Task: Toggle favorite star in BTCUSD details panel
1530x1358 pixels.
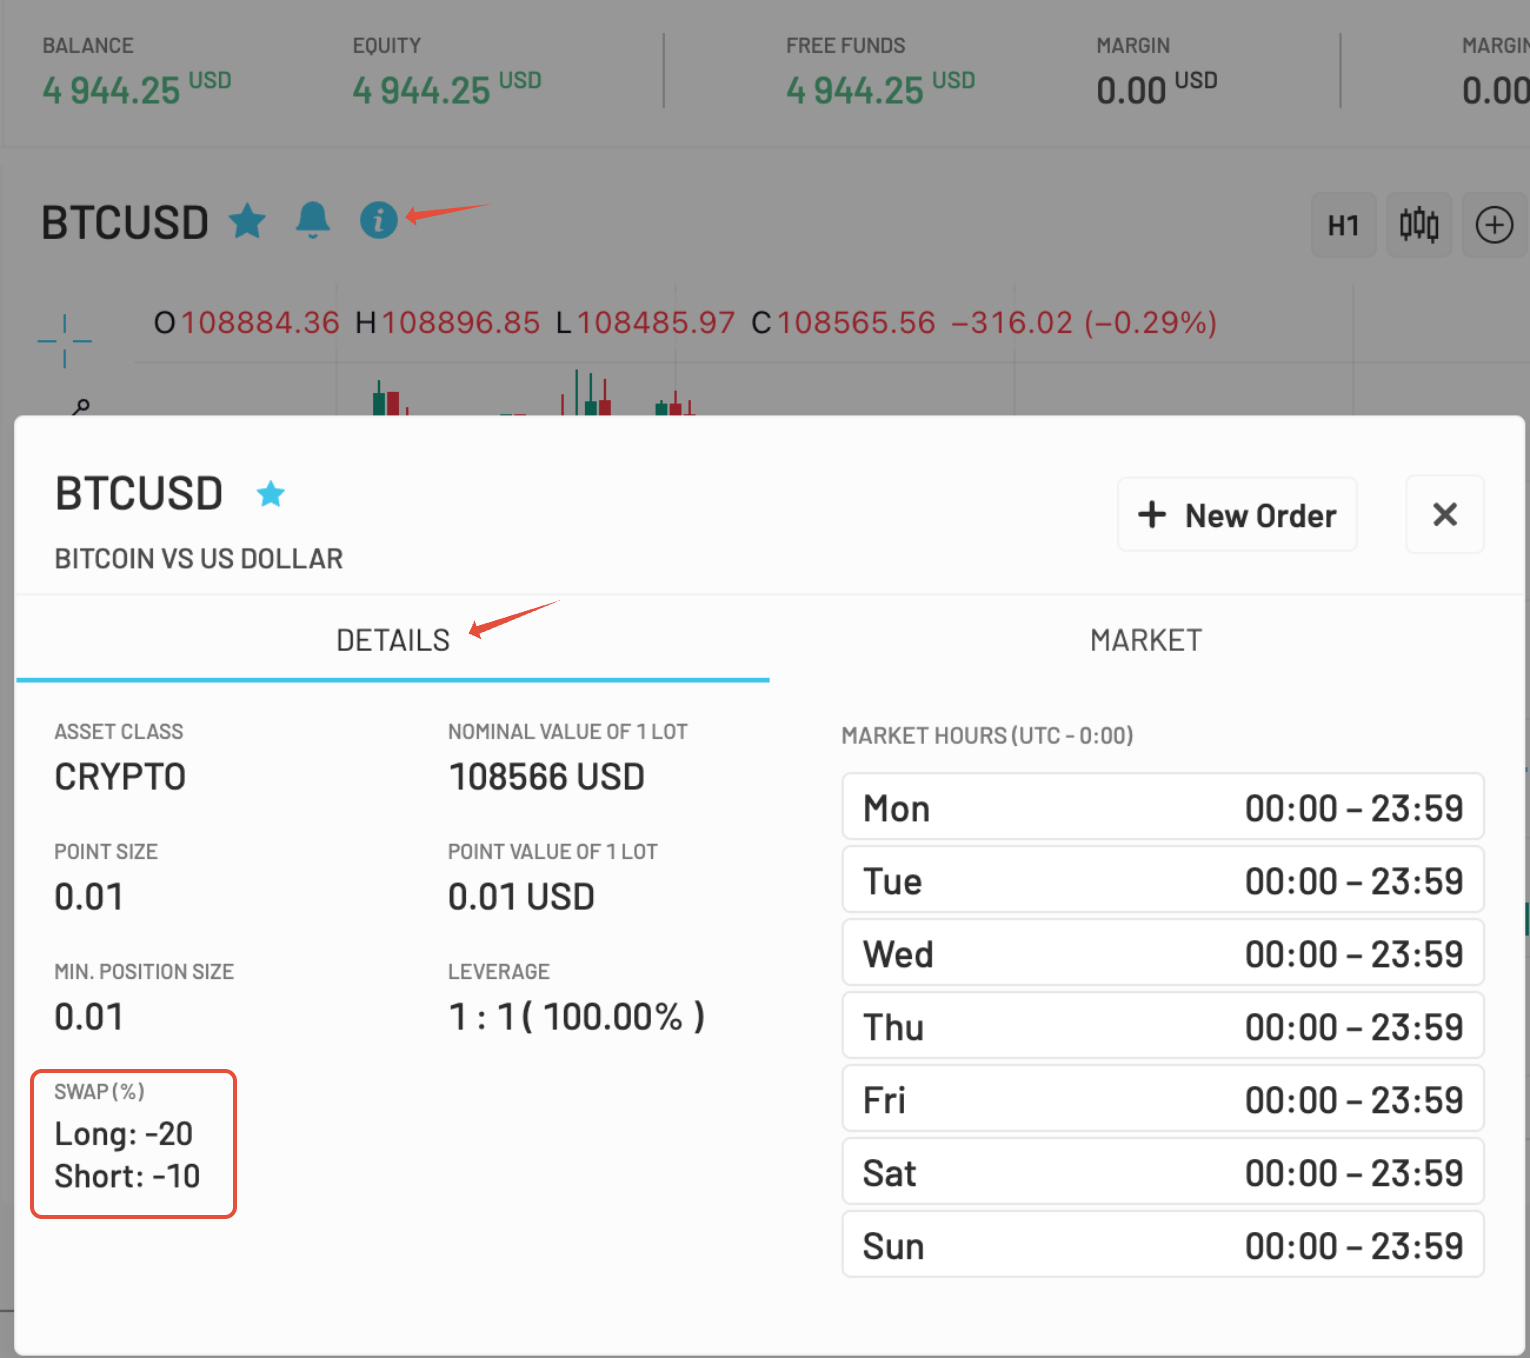Action: point(271,494)
